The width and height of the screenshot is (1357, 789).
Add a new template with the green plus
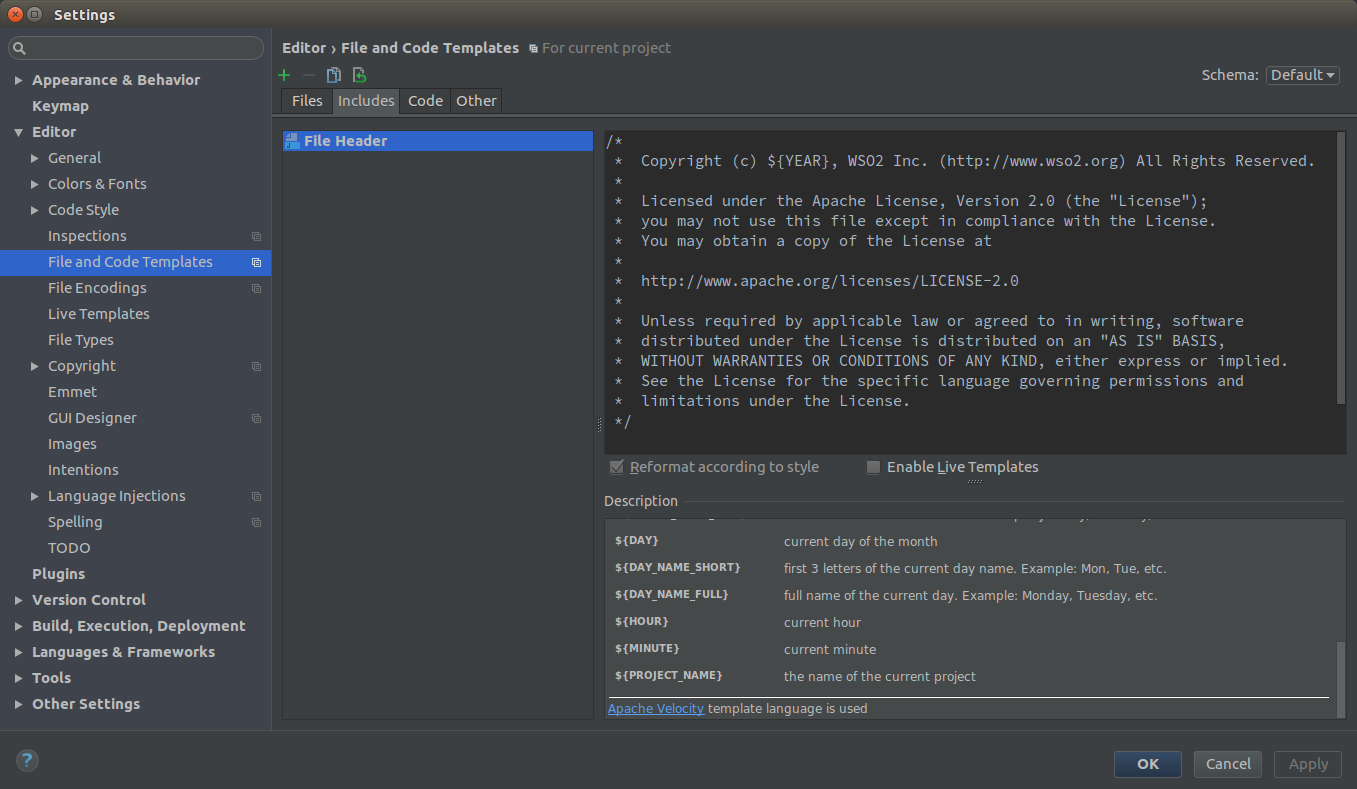click(284, 75)
